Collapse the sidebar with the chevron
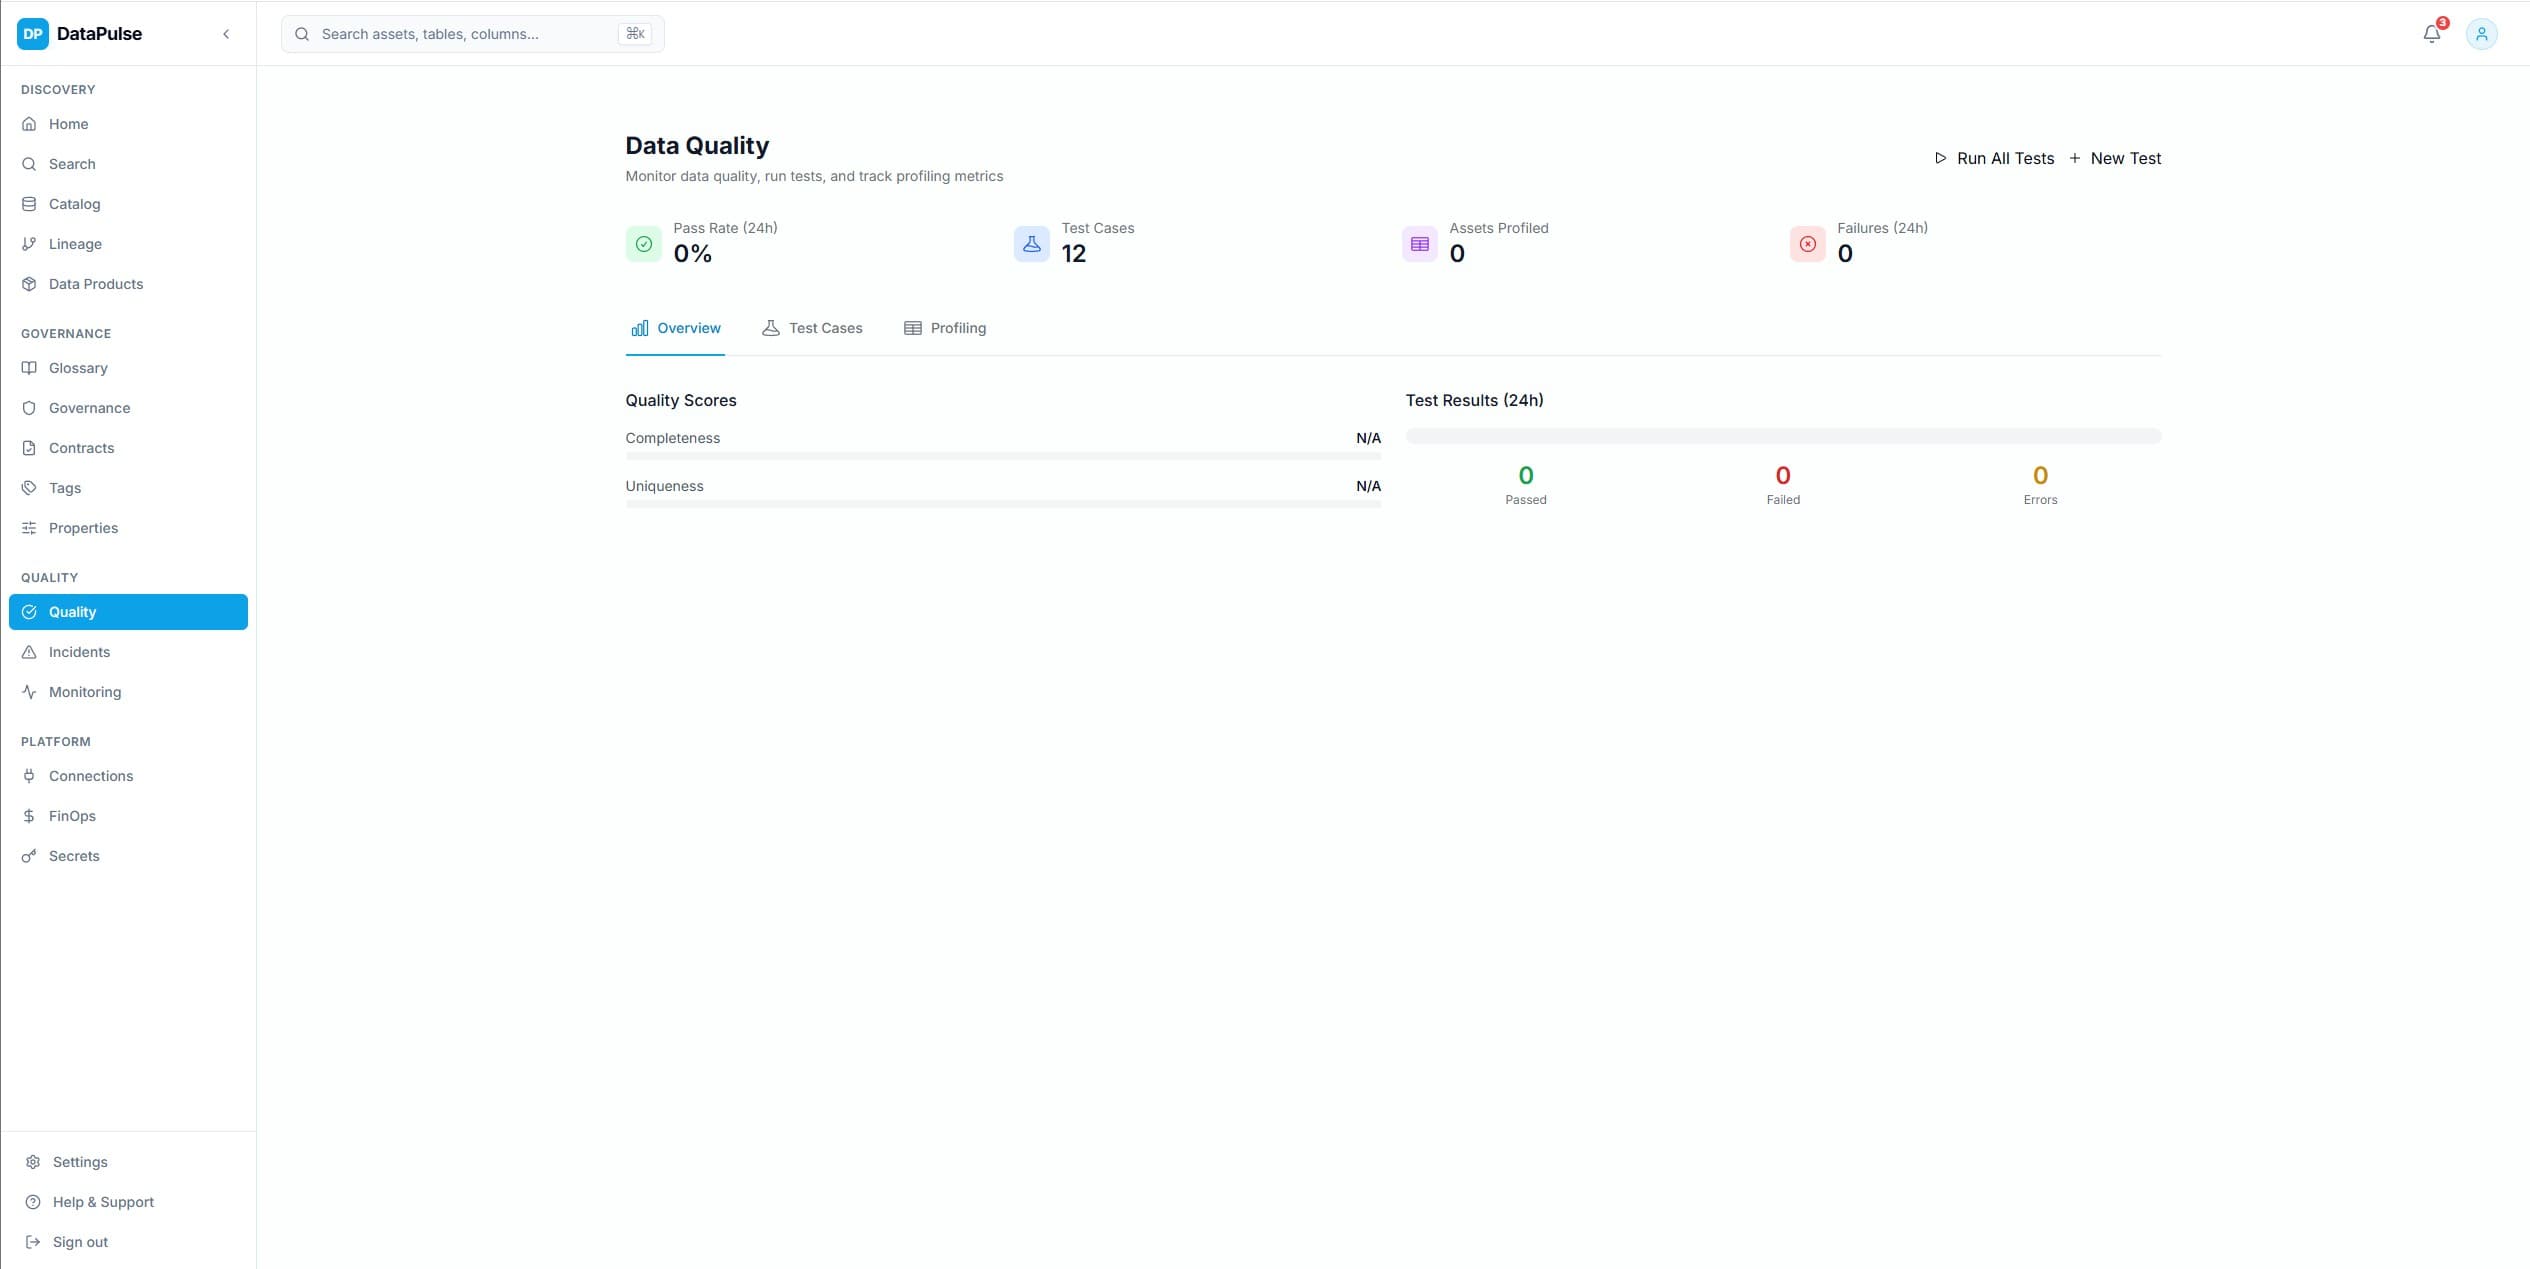Screen dimensions: 2530x1269 (x=226, y=33)
